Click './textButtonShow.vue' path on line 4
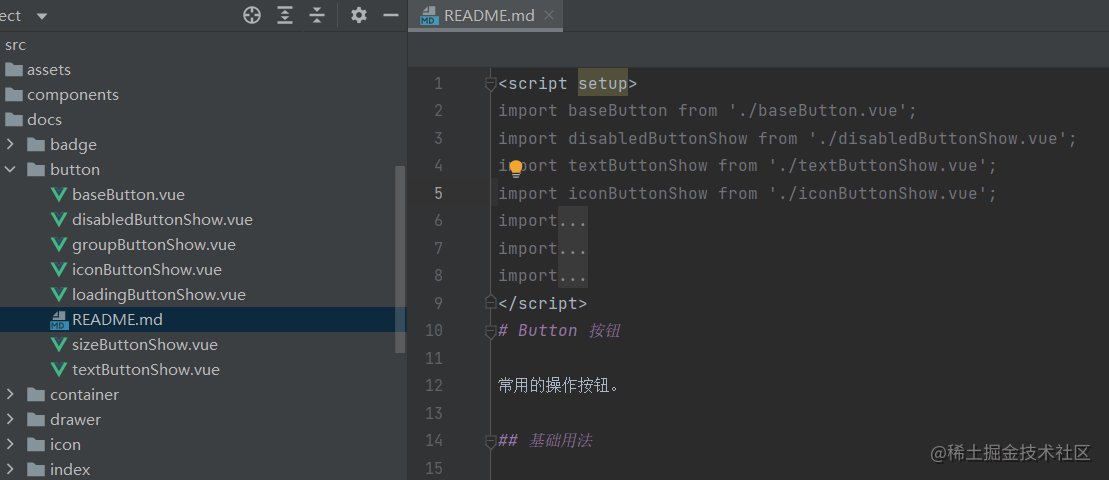The width and height of the screenshot is (1109, 480). [x=879, y=166]
